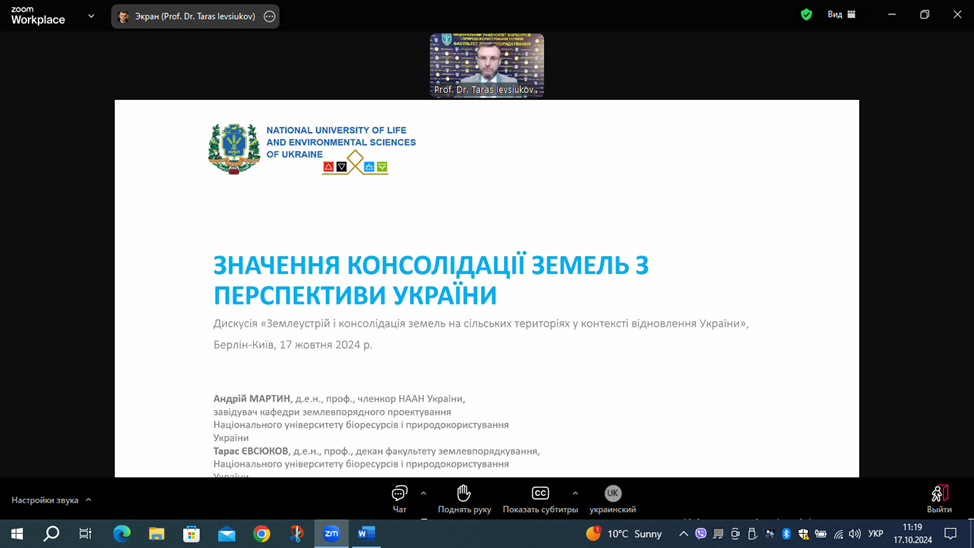The image size is (974, 548).
Task: Launch Google Chrome from taskbar
Action: point(262,534)
